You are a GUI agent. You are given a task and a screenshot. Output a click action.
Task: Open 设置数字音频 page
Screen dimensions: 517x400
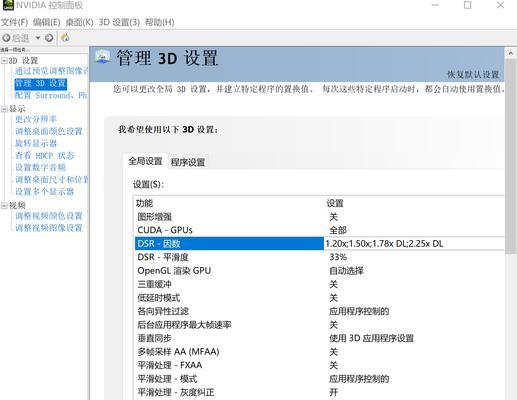click(x=40, y=167)
